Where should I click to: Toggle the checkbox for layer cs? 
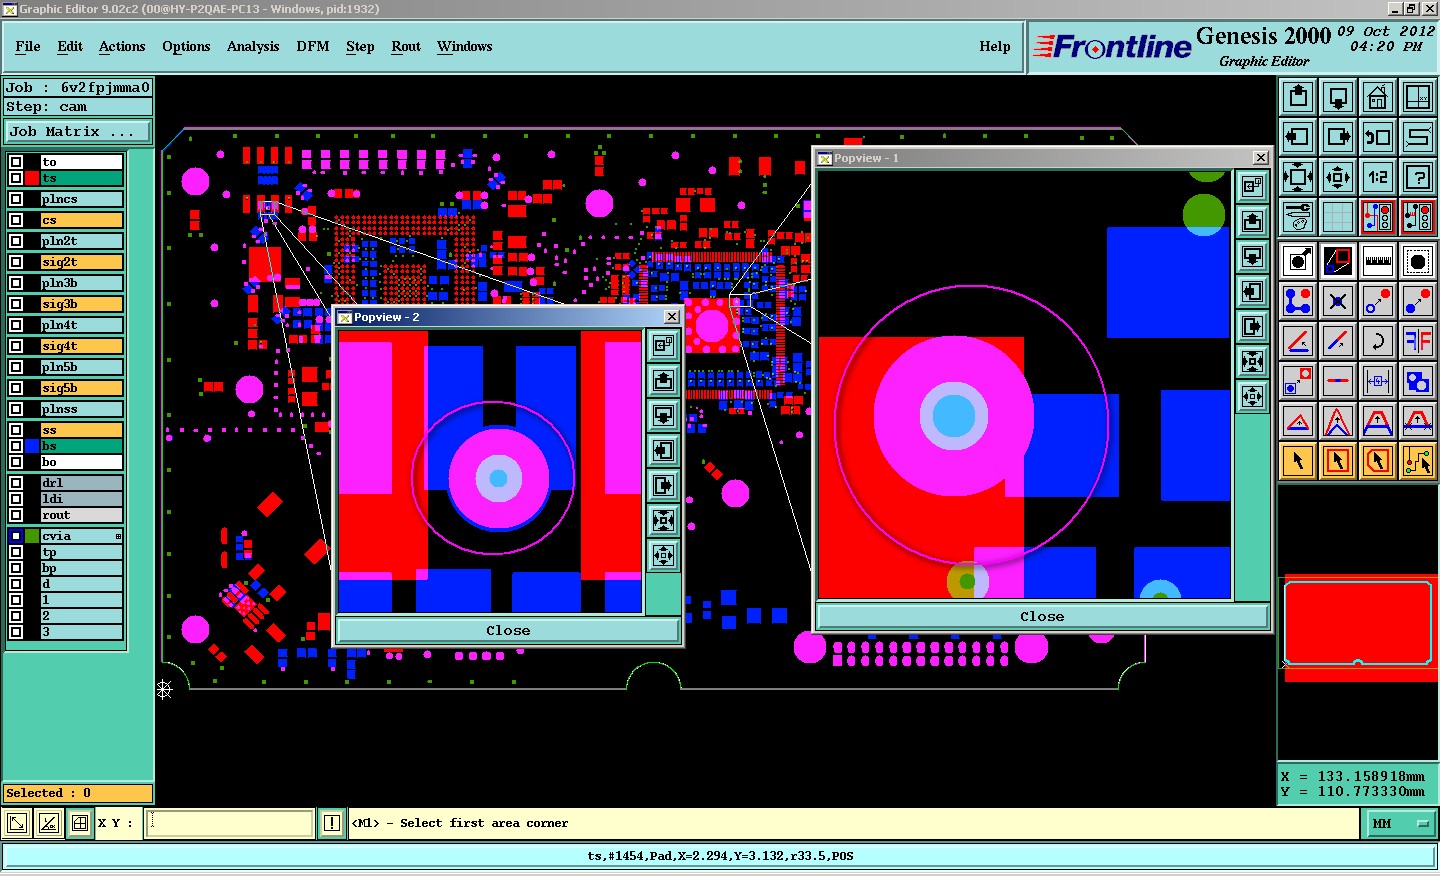(x=16, y=220)
